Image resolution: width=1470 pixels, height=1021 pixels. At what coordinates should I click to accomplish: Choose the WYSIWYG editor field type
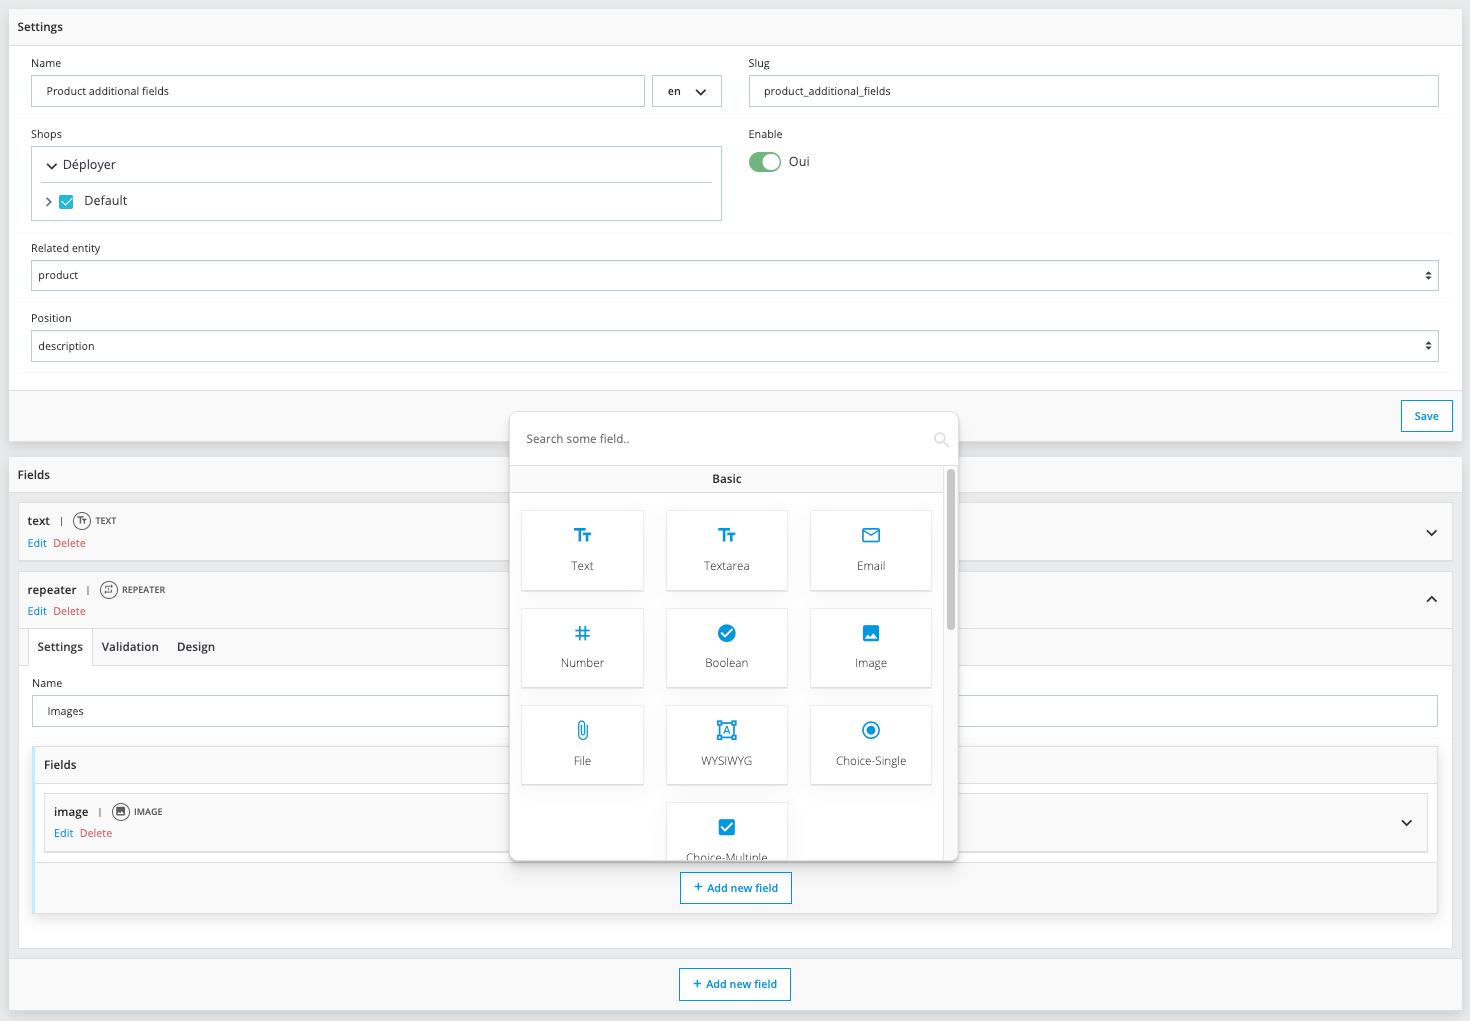pos(726,744)
